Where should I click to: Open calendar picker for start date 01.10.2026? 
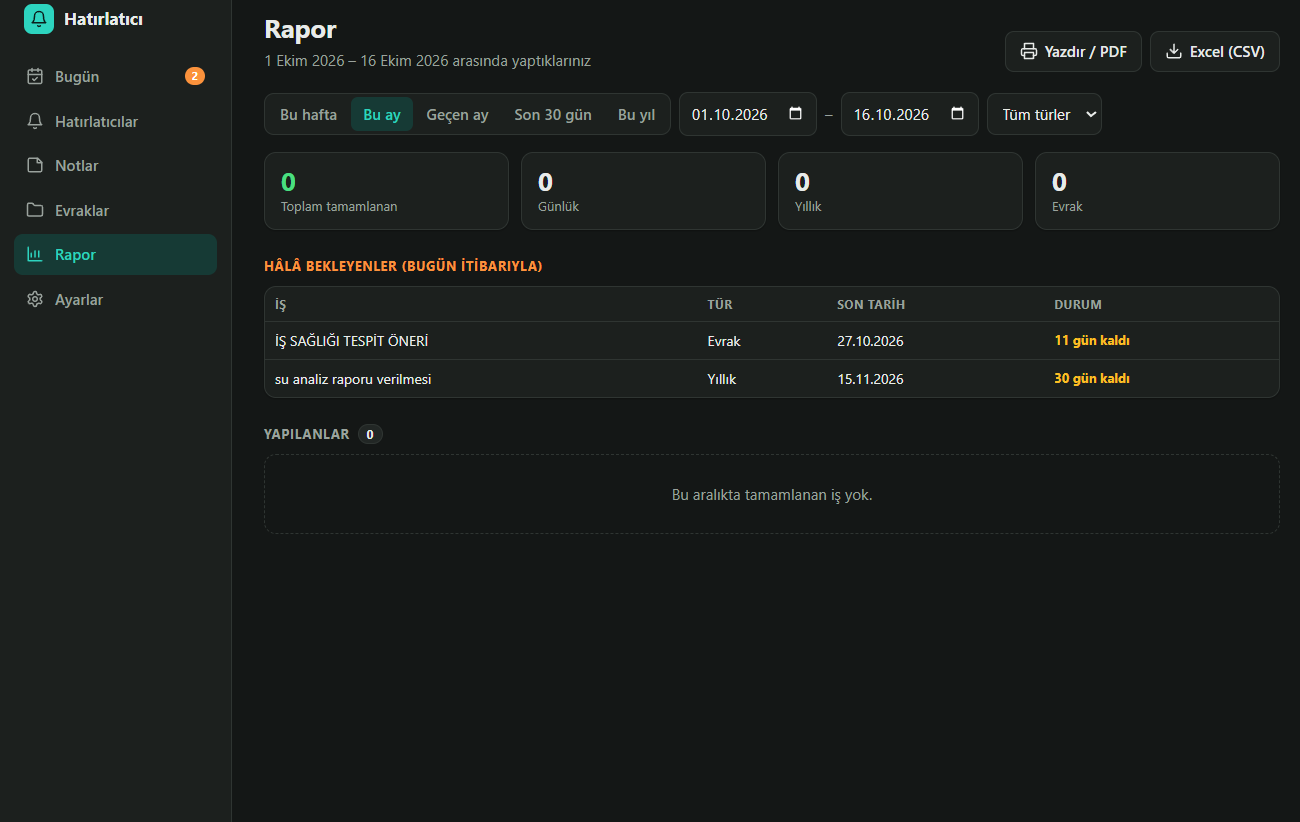point(796,114)
